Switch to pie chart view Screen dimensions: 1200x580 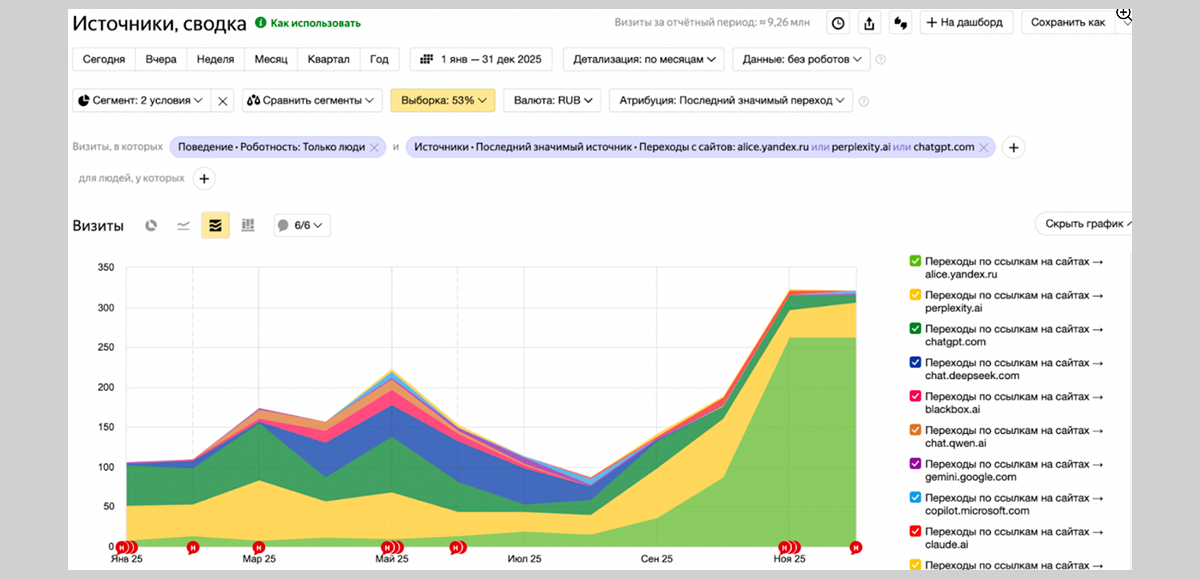152,226
